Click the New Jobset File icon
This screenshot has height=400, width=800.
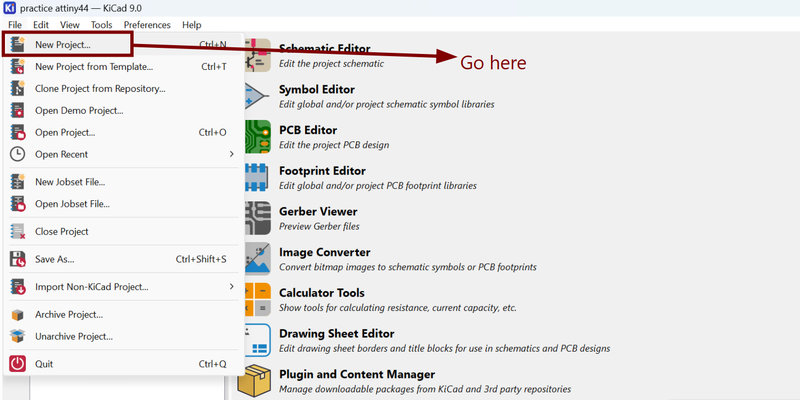17,182
